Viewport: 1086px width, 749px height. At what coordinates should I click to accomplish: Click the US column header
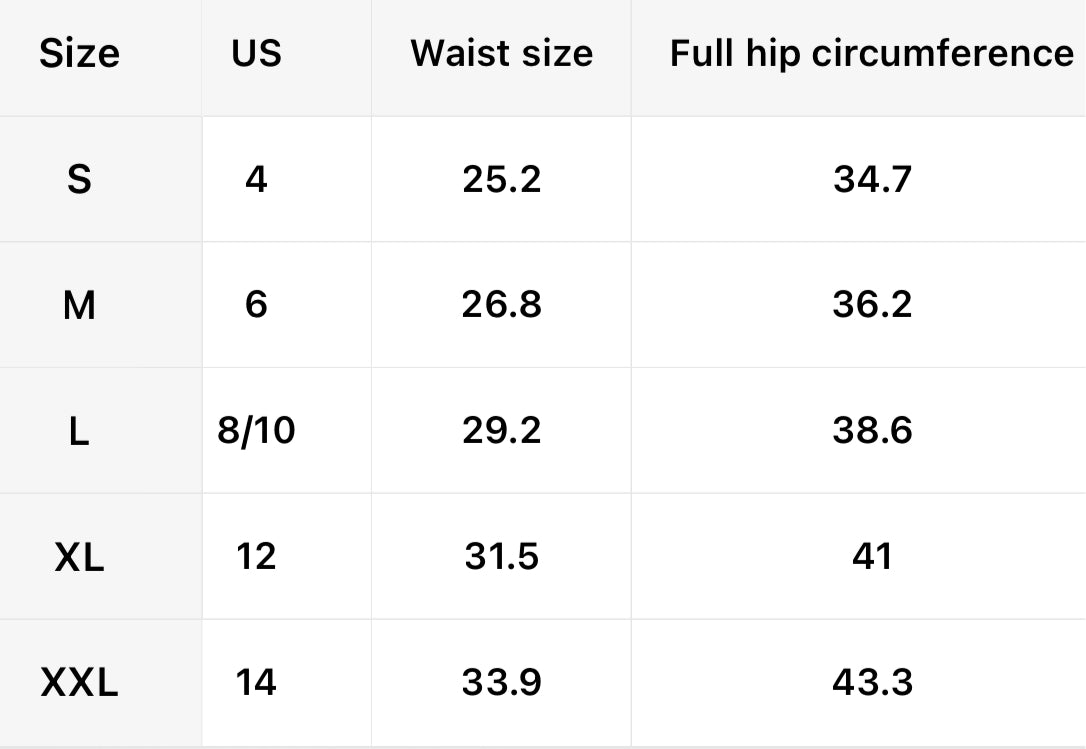(x=256, y=53)
